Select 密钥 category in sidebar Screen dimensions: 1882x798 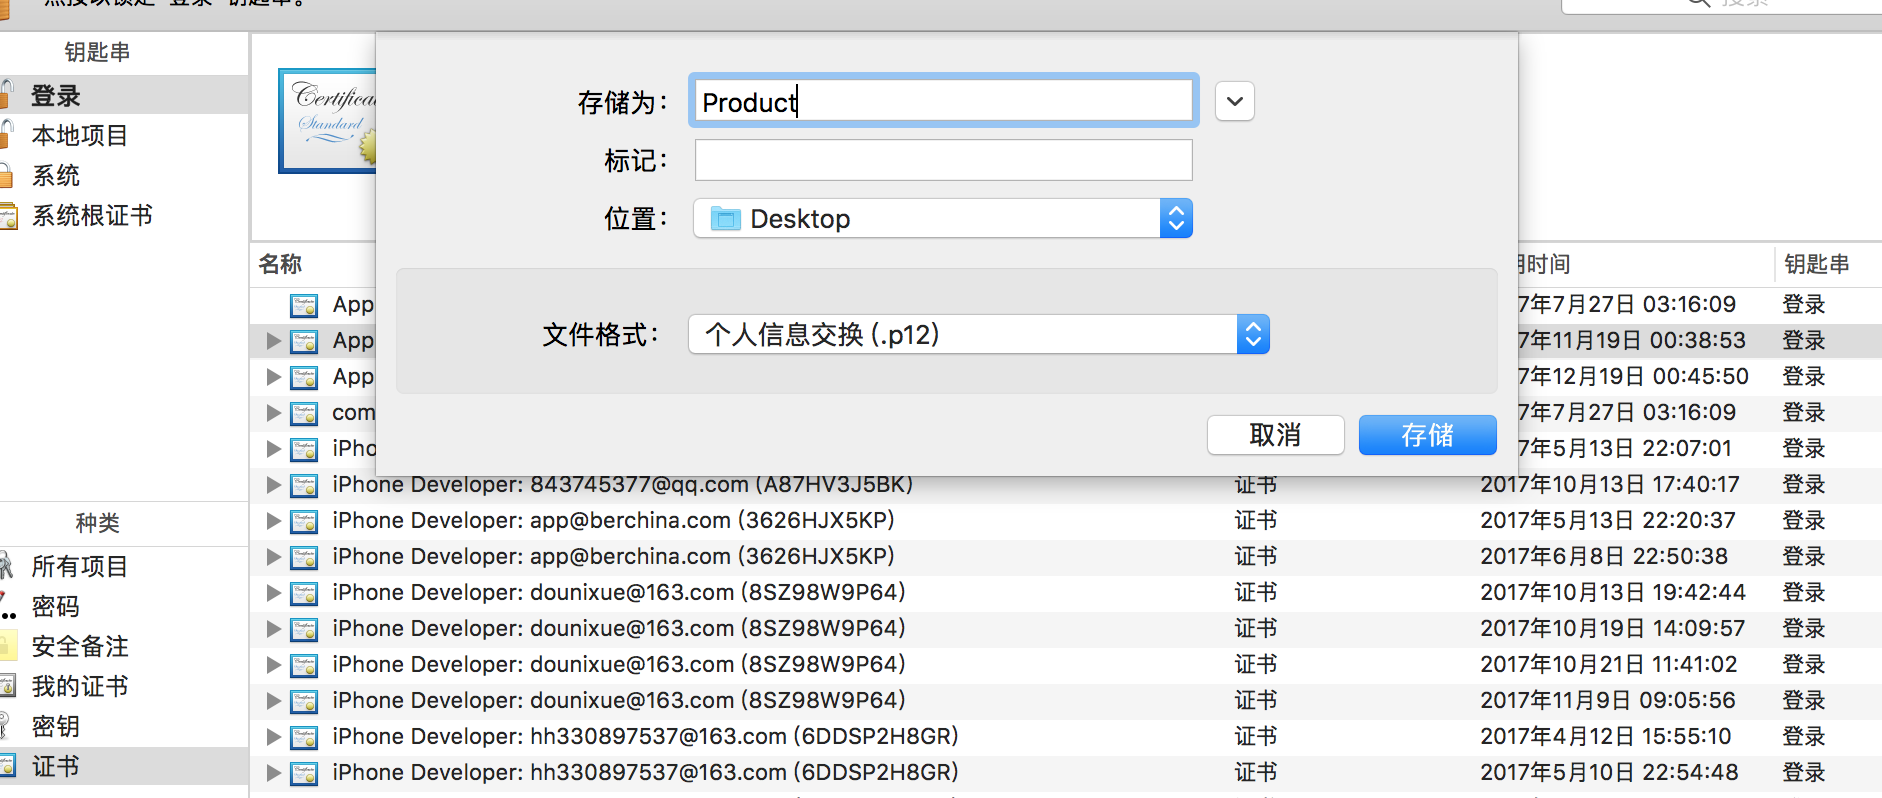click(x=56, y=726)
